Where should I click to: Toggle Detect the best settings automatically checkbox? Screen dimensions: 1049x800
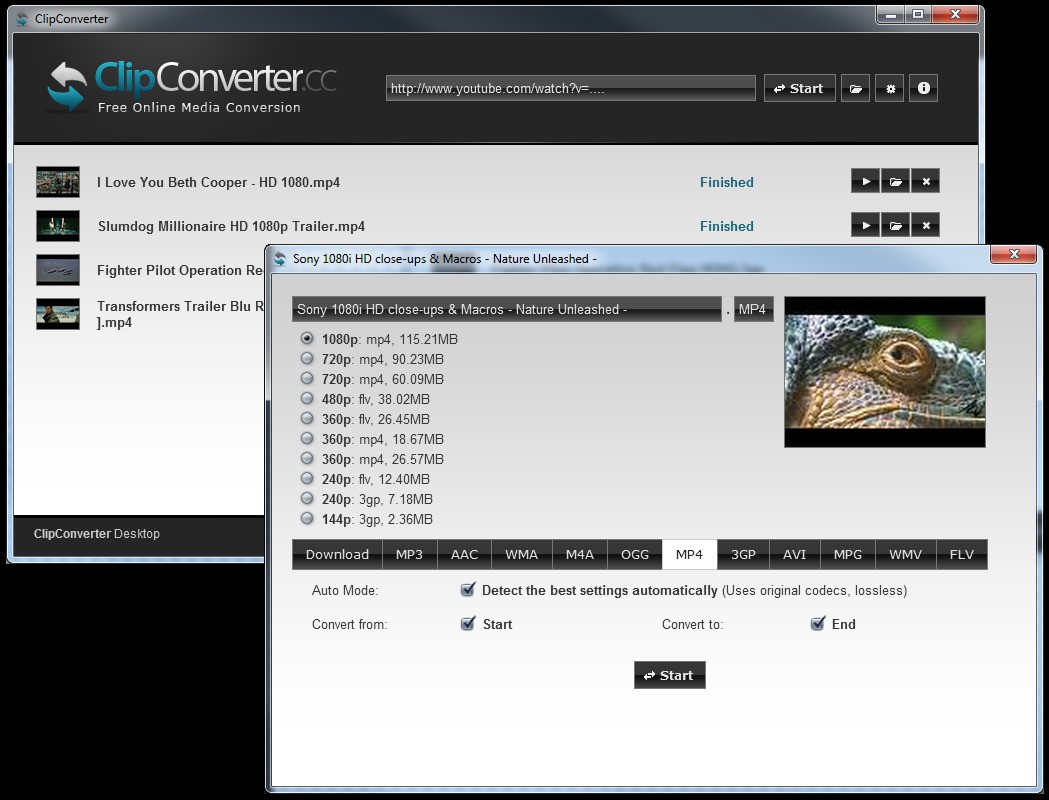(467, 590)
